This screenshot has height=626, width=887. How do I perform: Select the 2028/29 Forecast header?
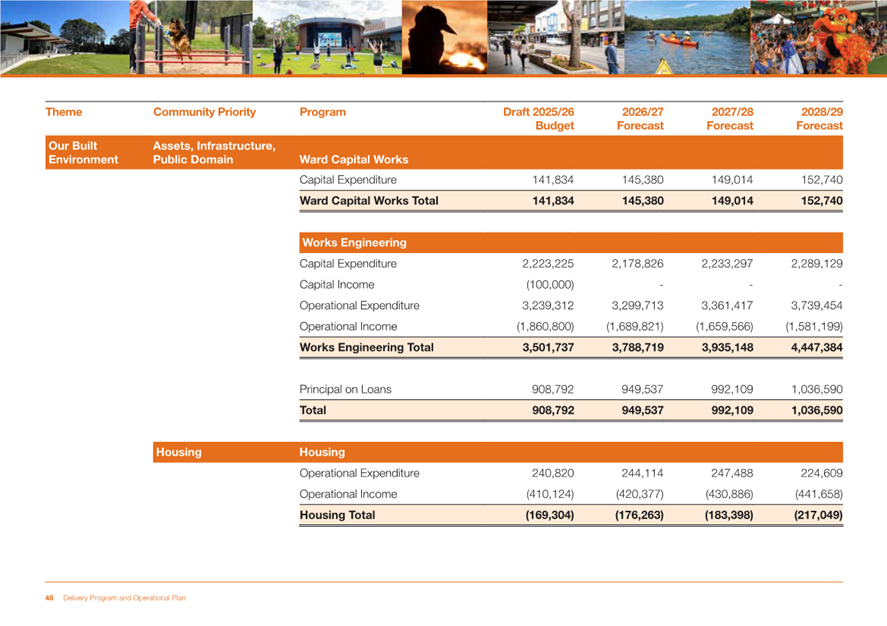[x=820, y=119]
